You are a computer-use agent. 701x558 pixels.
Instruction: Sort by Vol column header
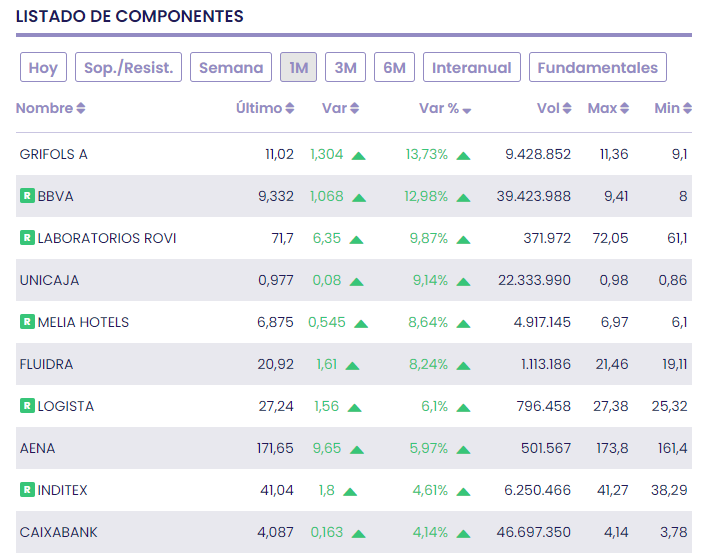(554, 108)
